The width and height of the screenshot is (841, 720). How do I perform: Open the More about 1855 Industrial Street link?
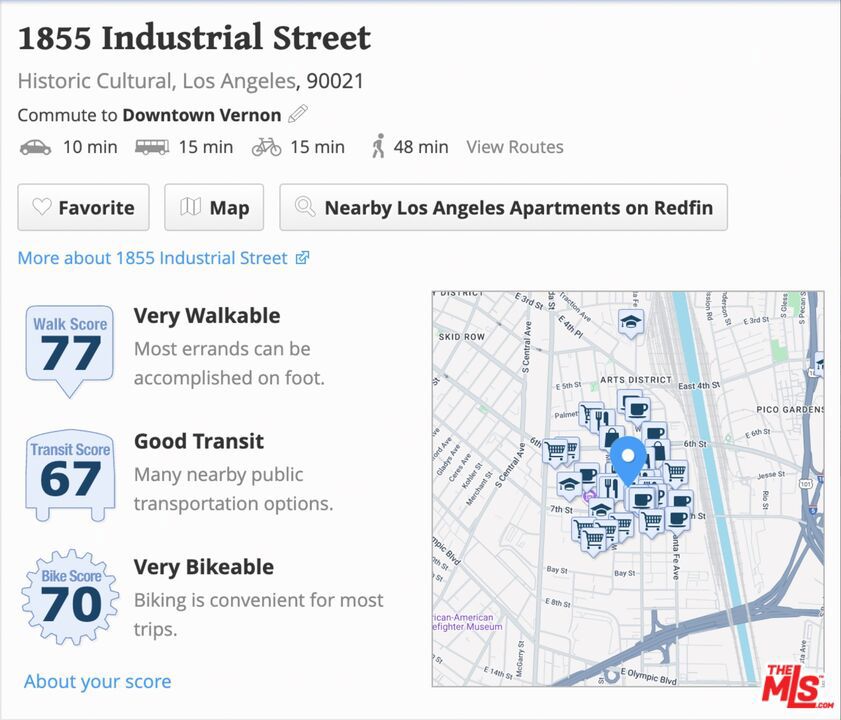pos(150,258)
